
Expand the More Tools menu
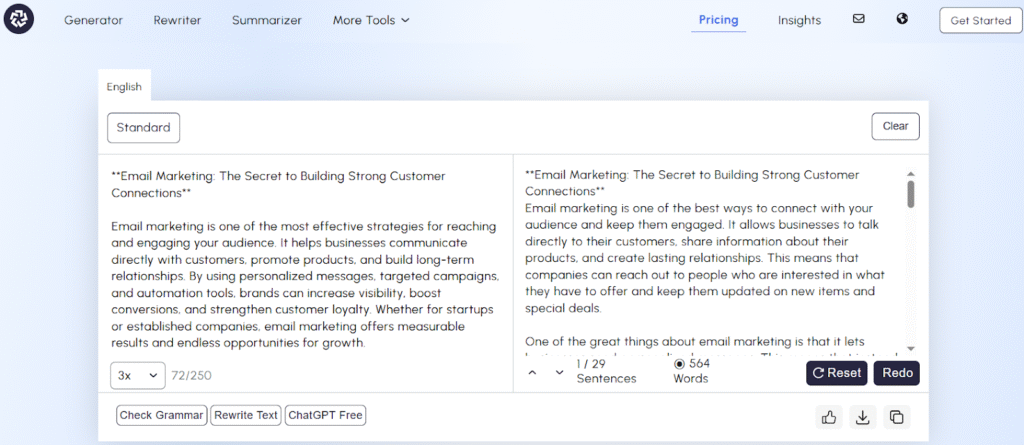pos(371,20)
